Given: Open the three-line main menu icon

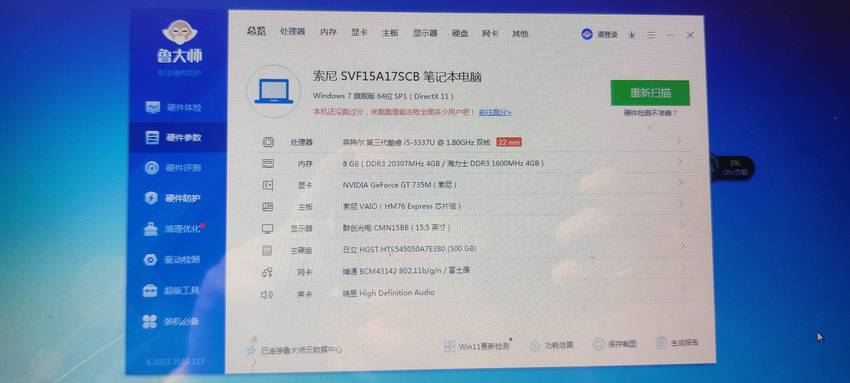Looking at the screenshot, I should (651, 35).
